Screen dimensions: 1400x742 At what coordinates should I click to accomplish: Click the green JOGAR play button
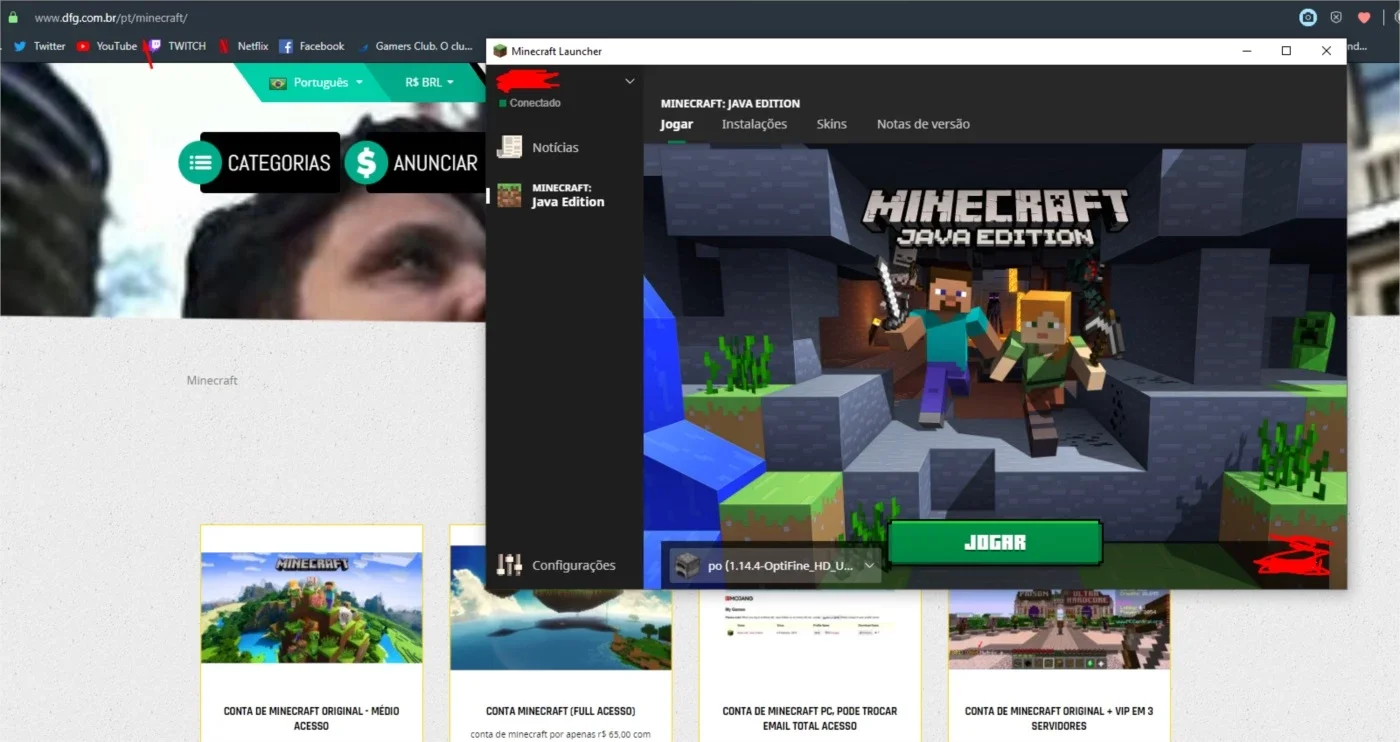pos(995,543)
